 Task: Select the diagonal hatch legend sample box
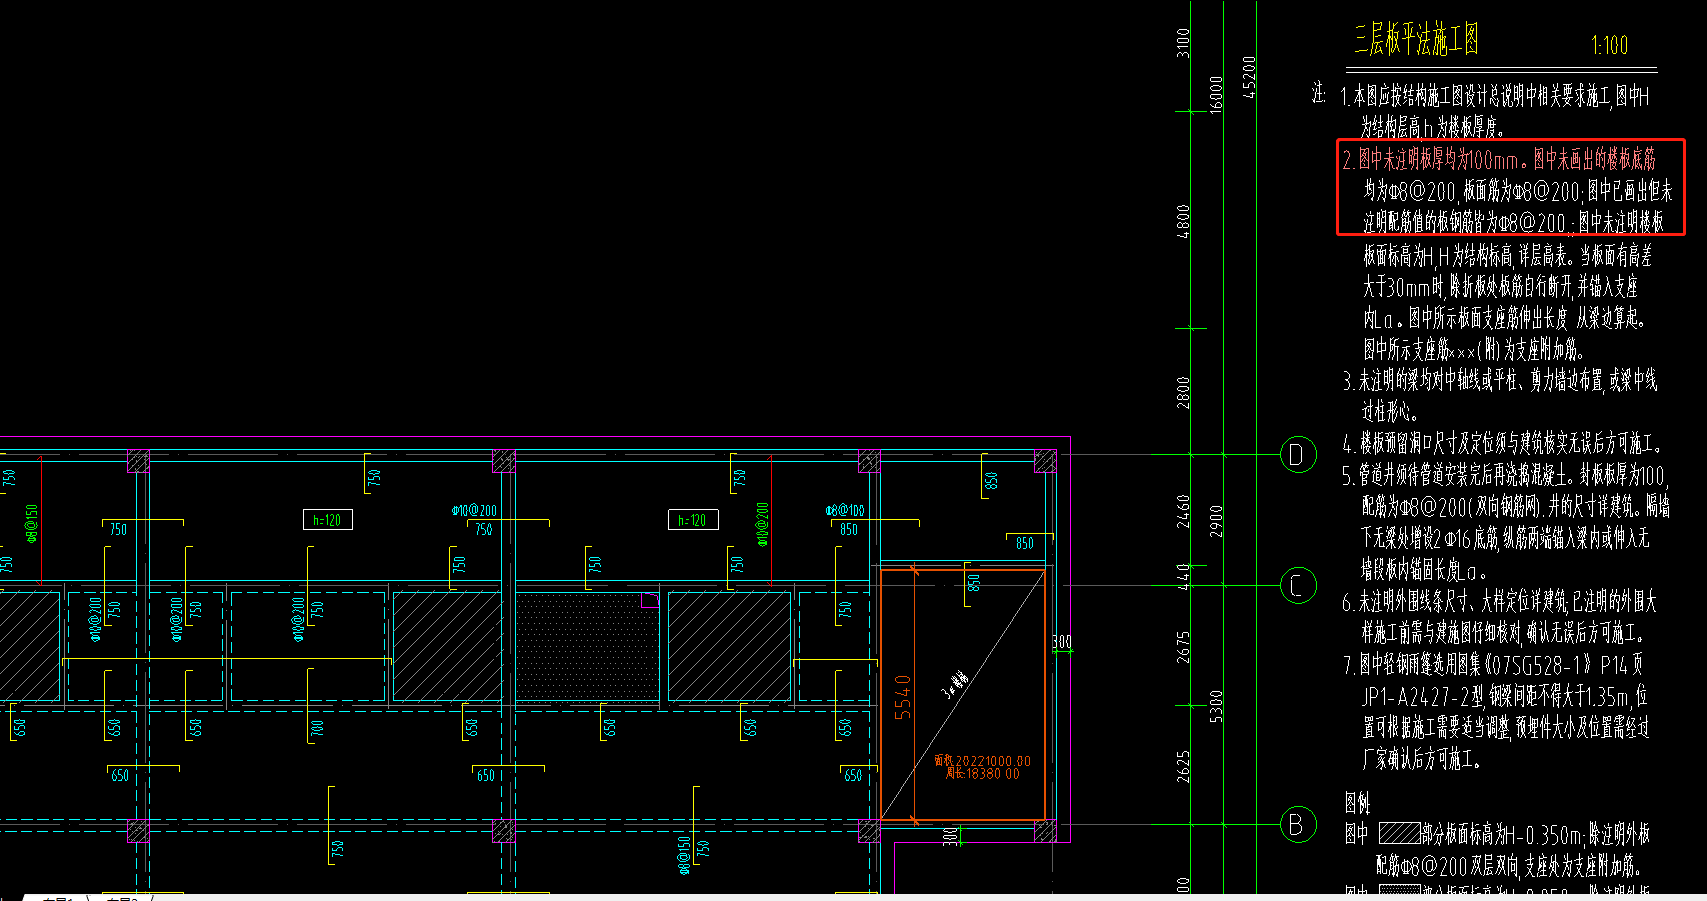pos(1399,833)
